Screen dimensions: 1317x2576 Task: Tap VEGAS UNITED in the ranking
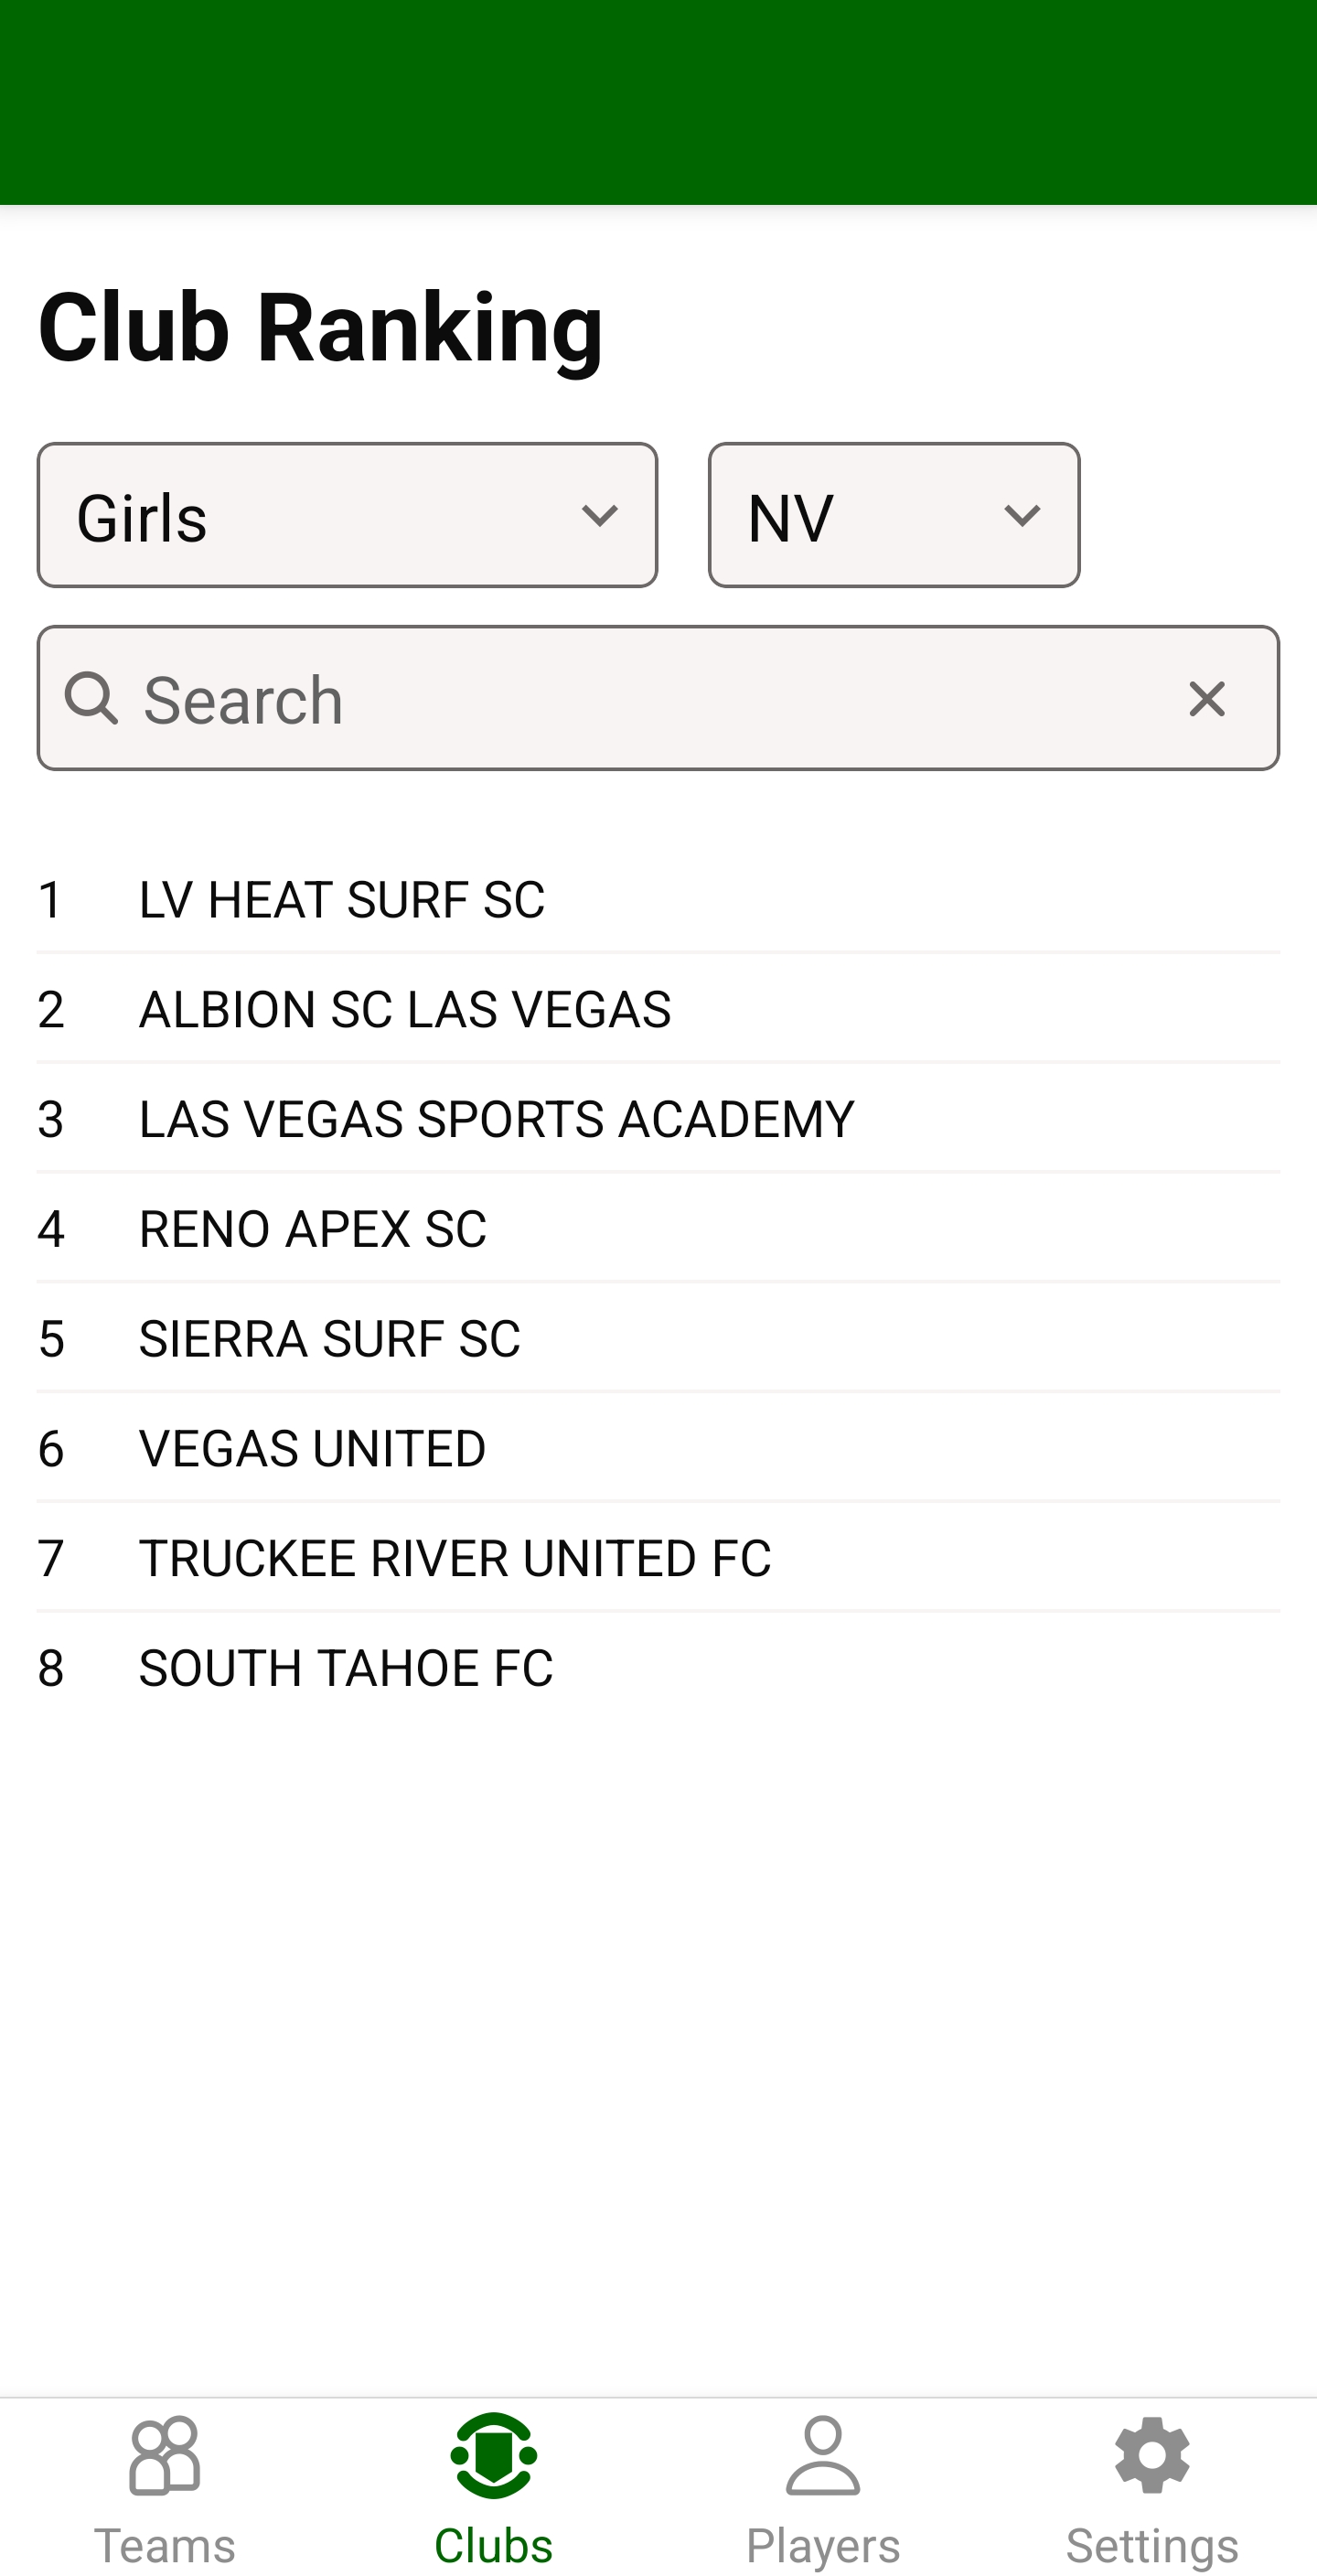point(313,1448)
